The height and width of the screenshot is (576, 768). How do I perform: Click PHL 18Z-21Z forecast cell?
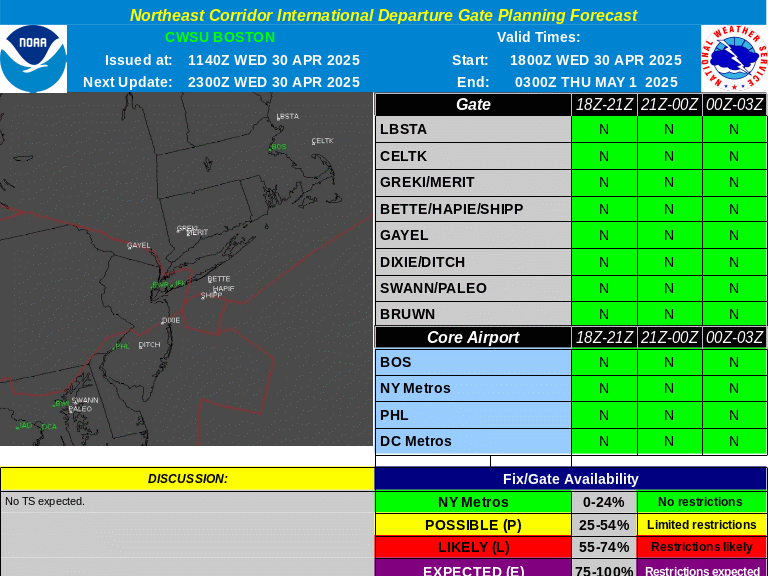tap(604, 415)
